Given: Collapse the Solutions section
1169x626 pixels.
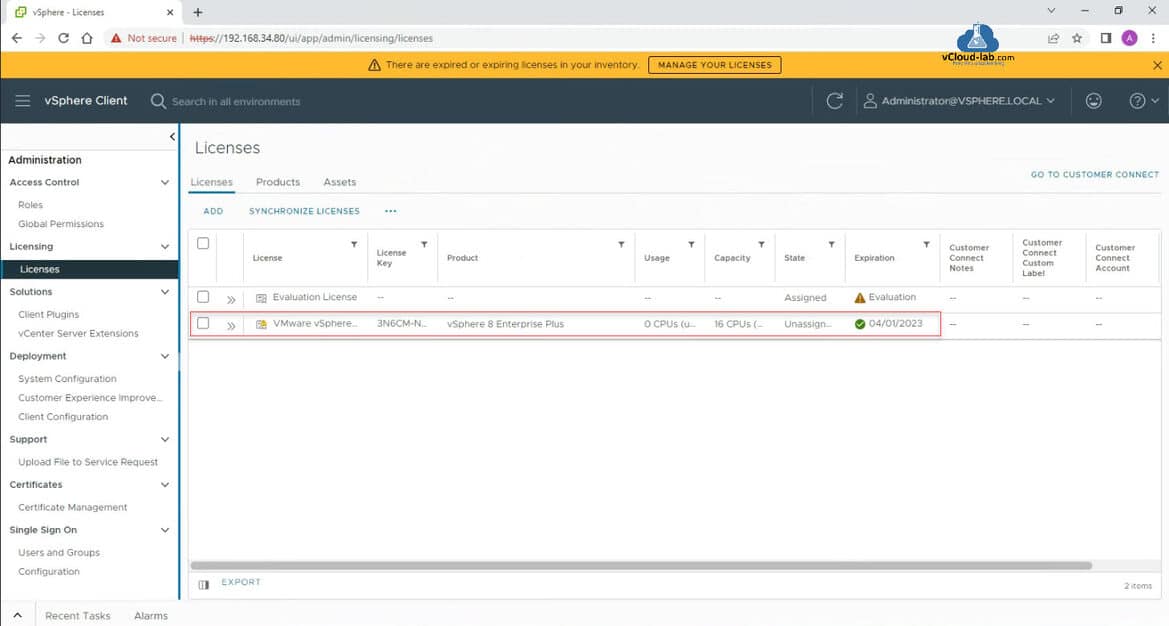Looking at the screenshot, I should pos(165,292).
